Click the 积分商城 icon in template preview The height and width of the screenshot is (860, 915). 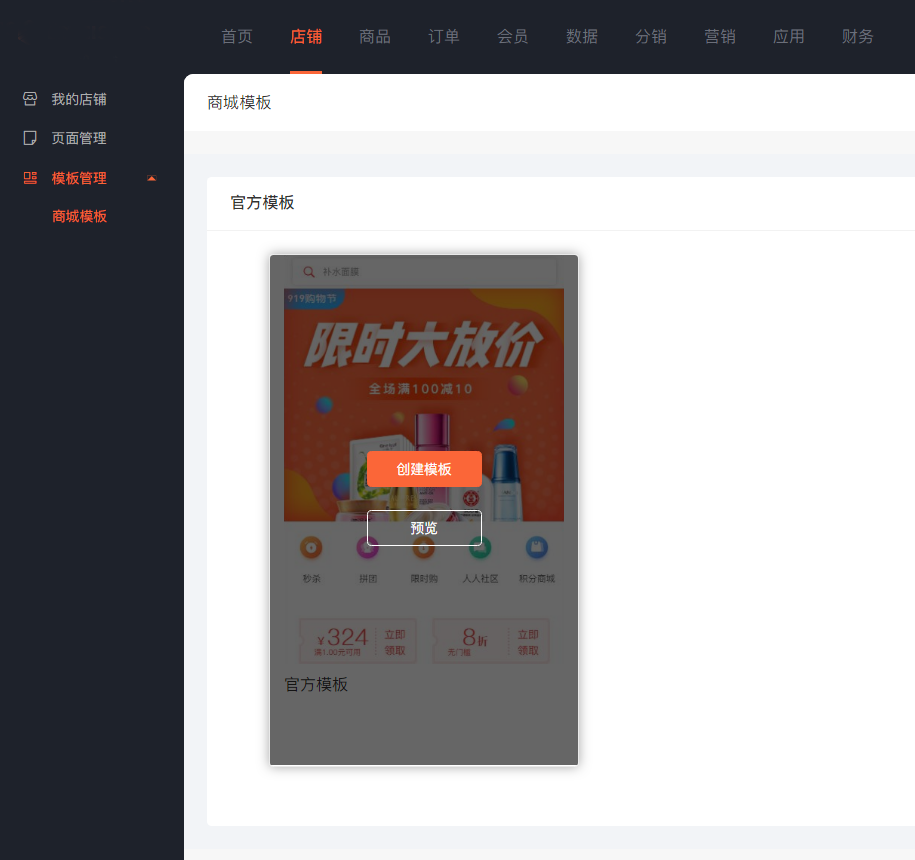coord(537,547)
